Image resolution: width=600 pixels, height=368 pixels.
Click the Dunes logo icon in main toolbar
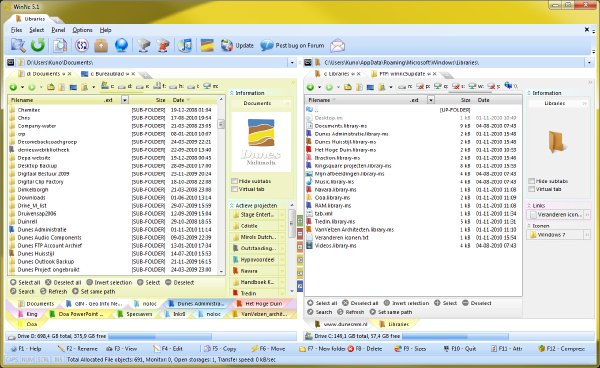(x=207, y=45)
